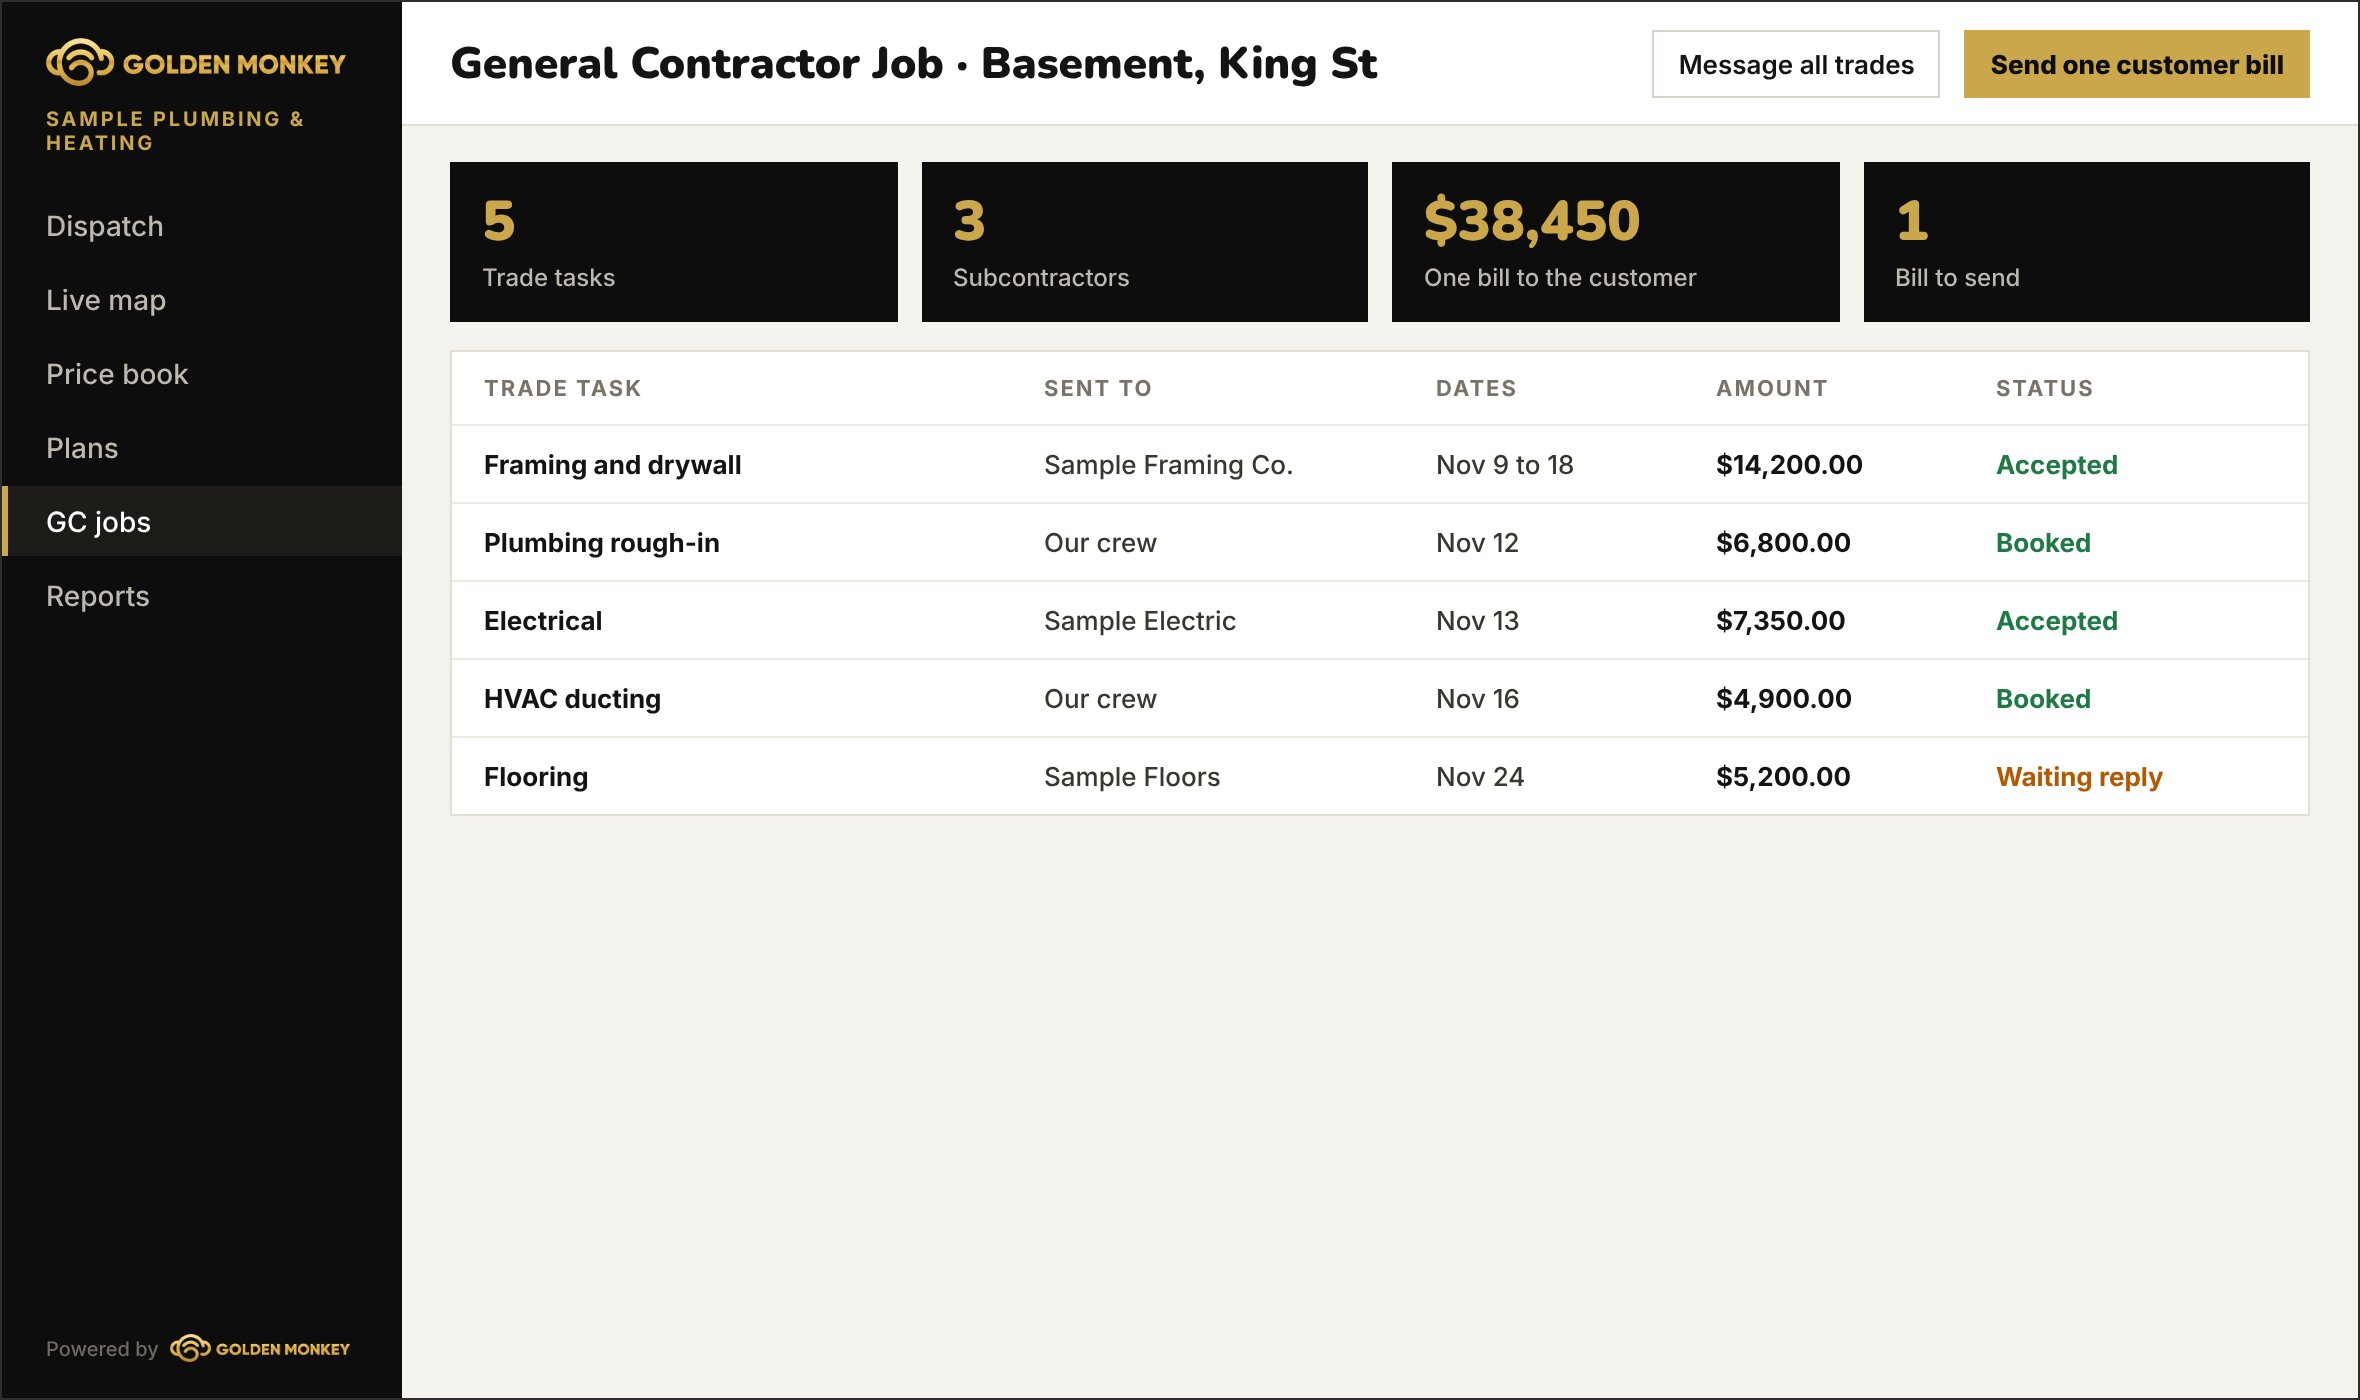Click the AMOUNT column header
This screenshot has height=1400, width=2360.
[1772, 388]
